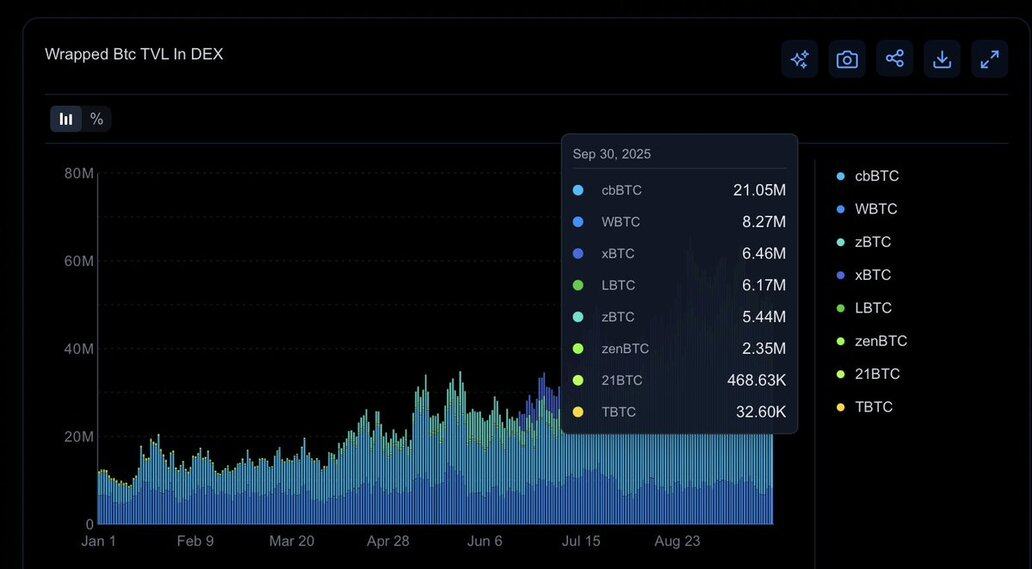Click the Wrapped Btc TVL In DEX title
The height and width of the screenshot is (569, 1032).
(134, 54)
